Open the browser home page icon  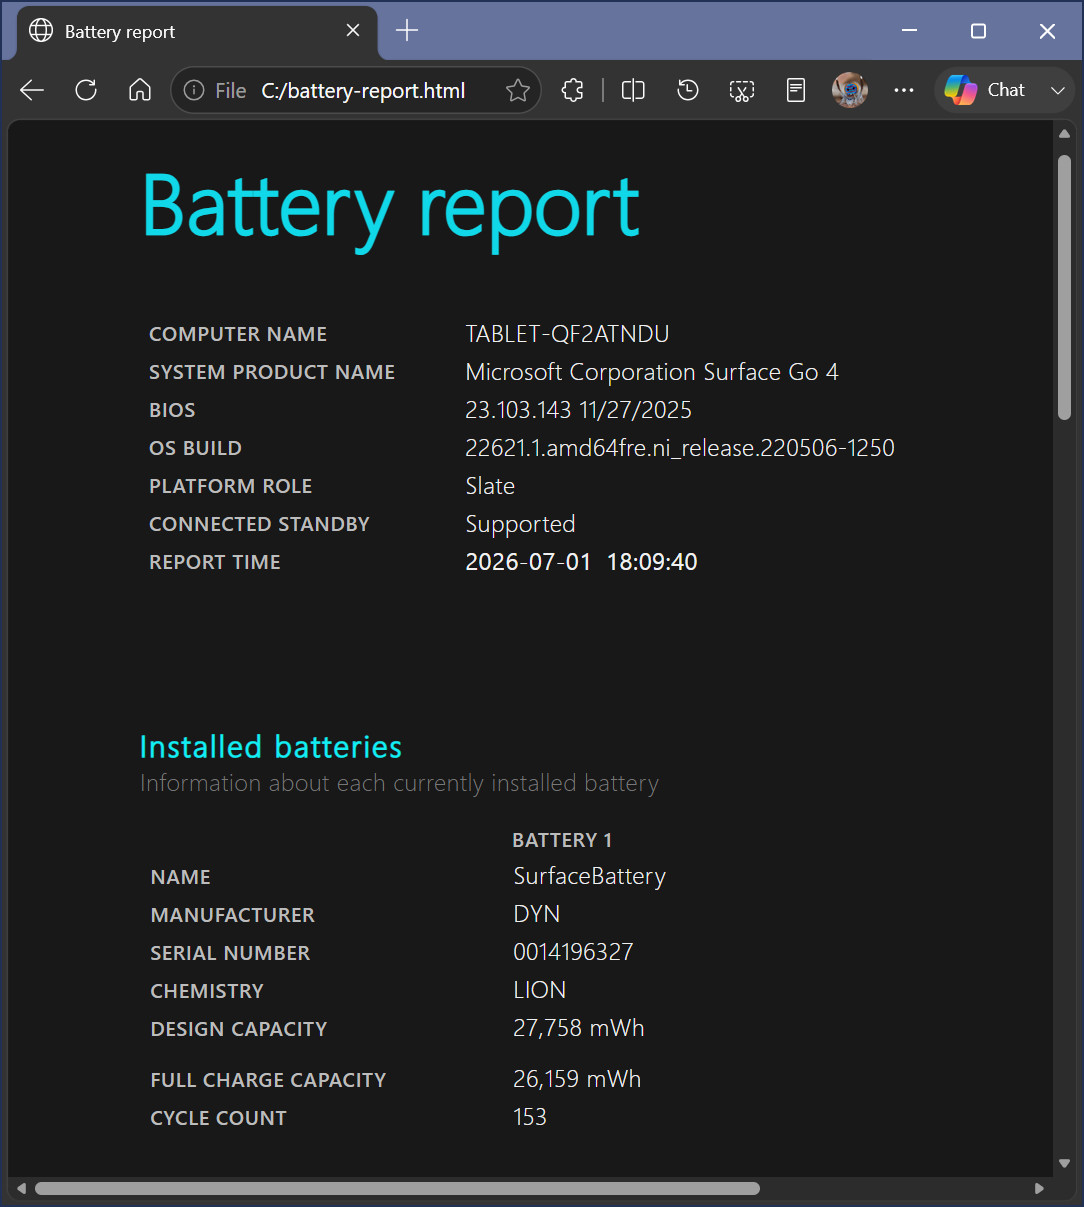point(140,90)
